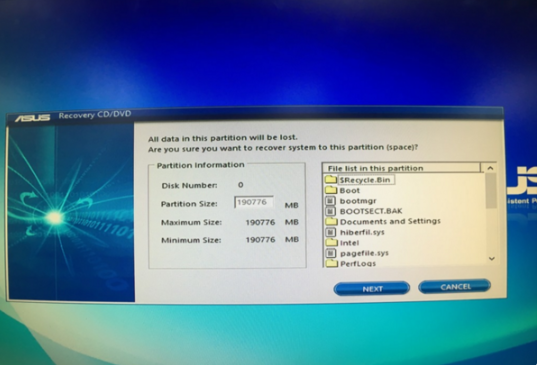Click the Partition Size input field
Viewport: 537px width, 365px height.
point(254,202)
